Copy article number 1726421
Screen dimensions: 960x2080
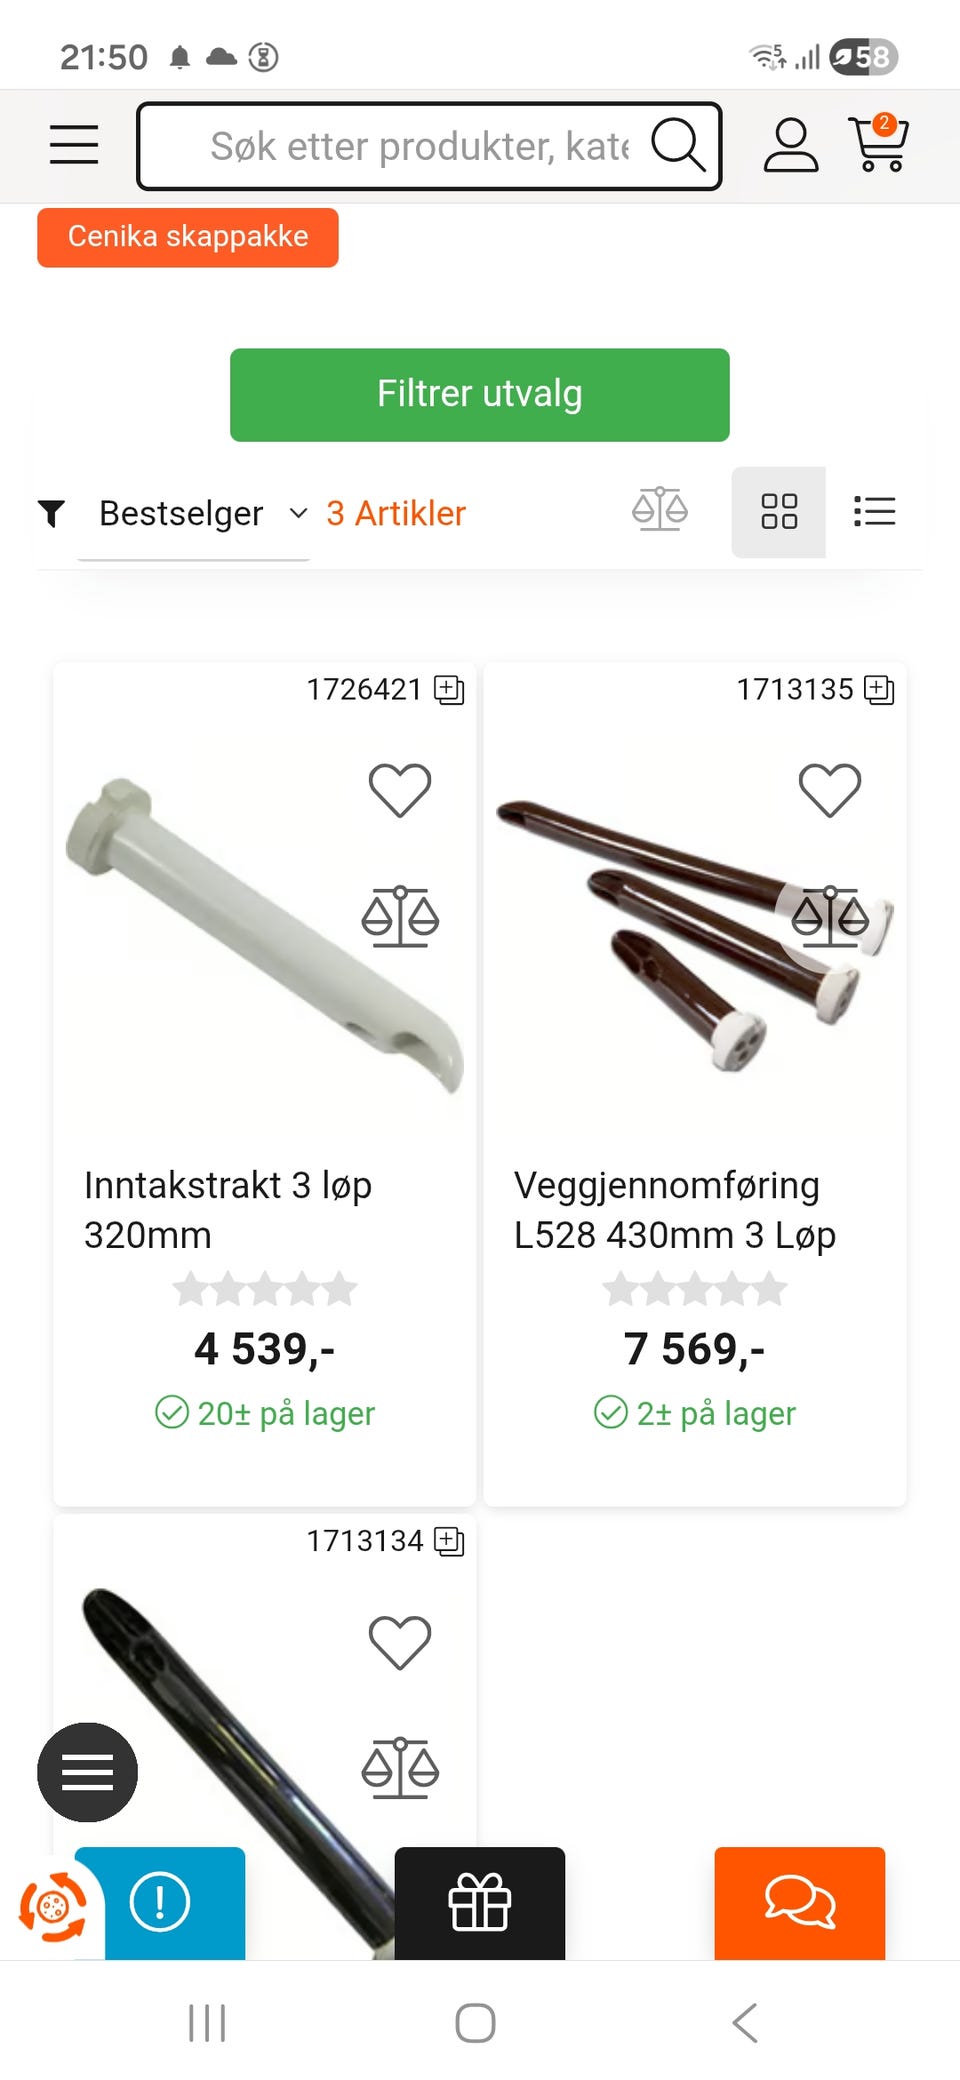[449, 689]
